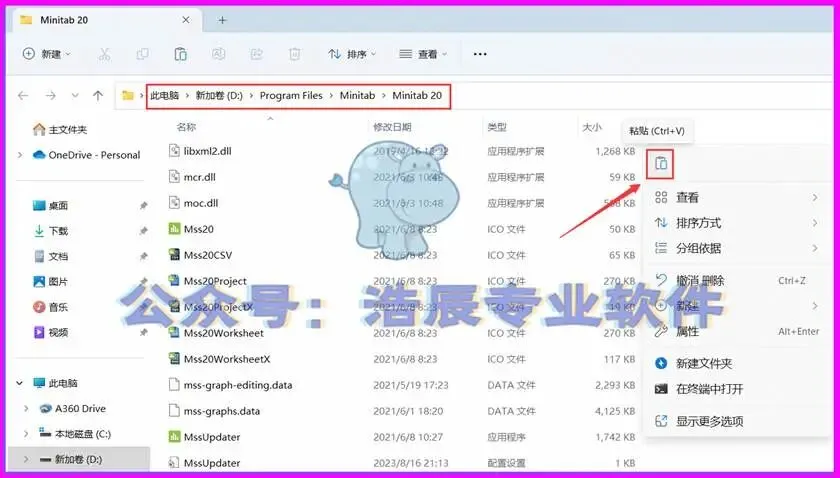Click Program Files in address breadcrumb
840x478 pixels.
click(x=291, y=95)
